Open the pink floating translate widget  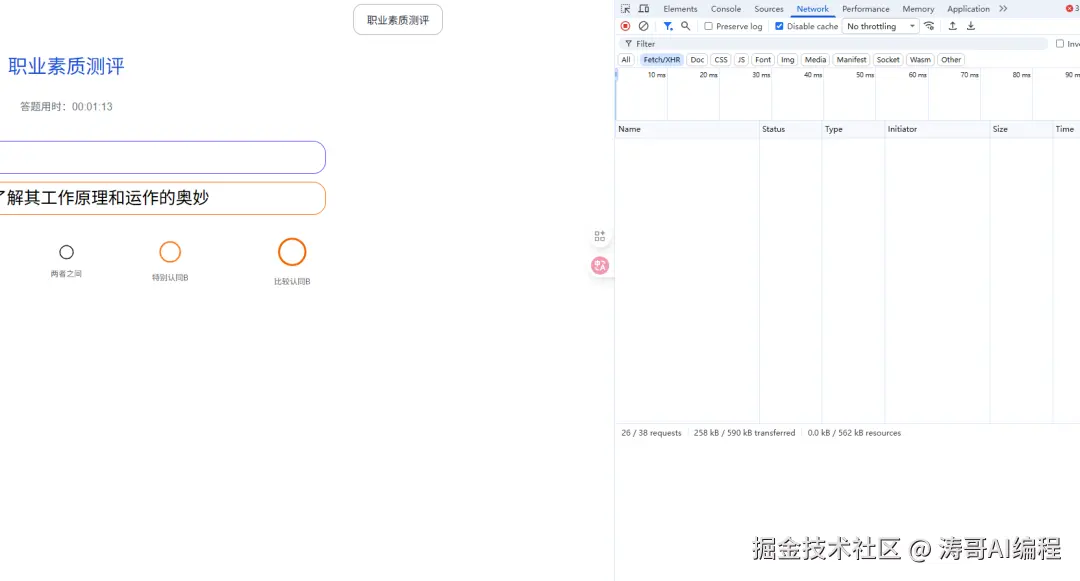coord(600,265)
